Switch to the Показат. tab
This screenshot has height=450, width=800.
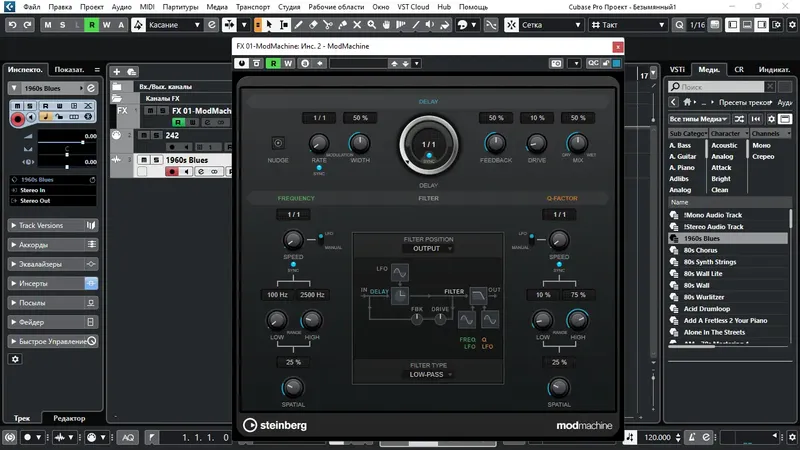point(69,69)
